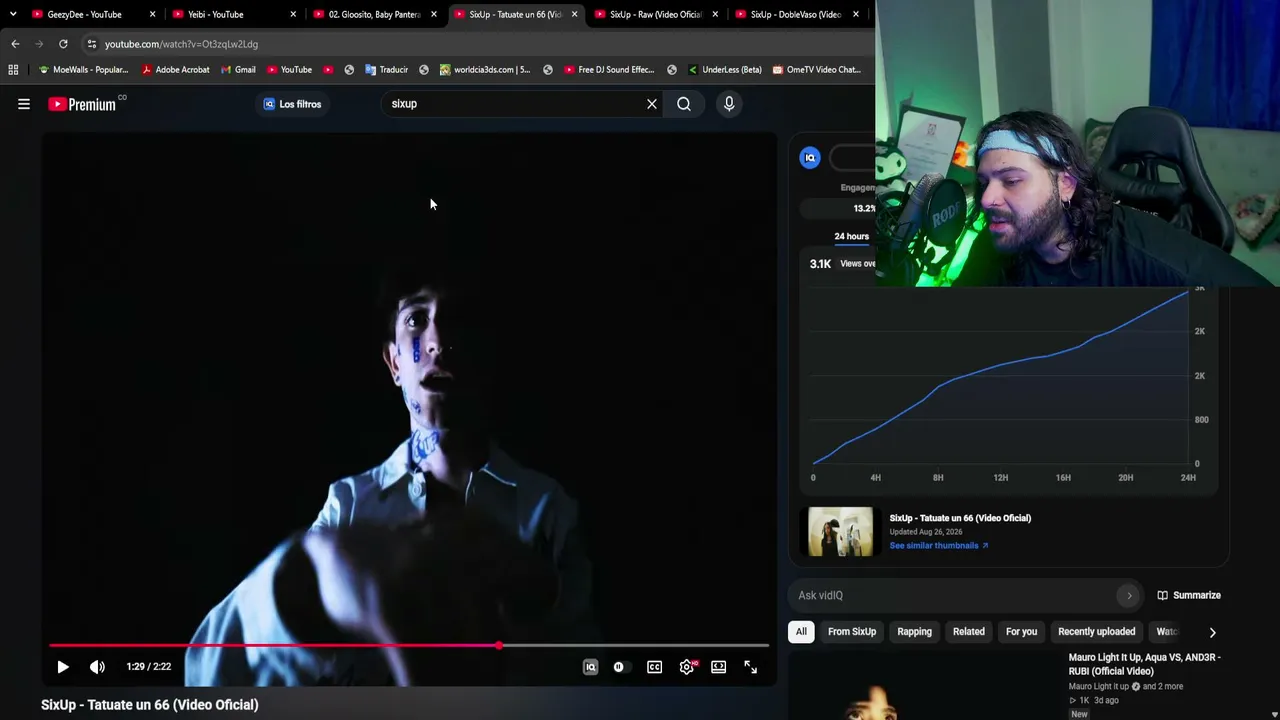Click the Los filtros button
Viewport: 1280px width, 720px height.
pyautogui.click(x=292, y=104)
